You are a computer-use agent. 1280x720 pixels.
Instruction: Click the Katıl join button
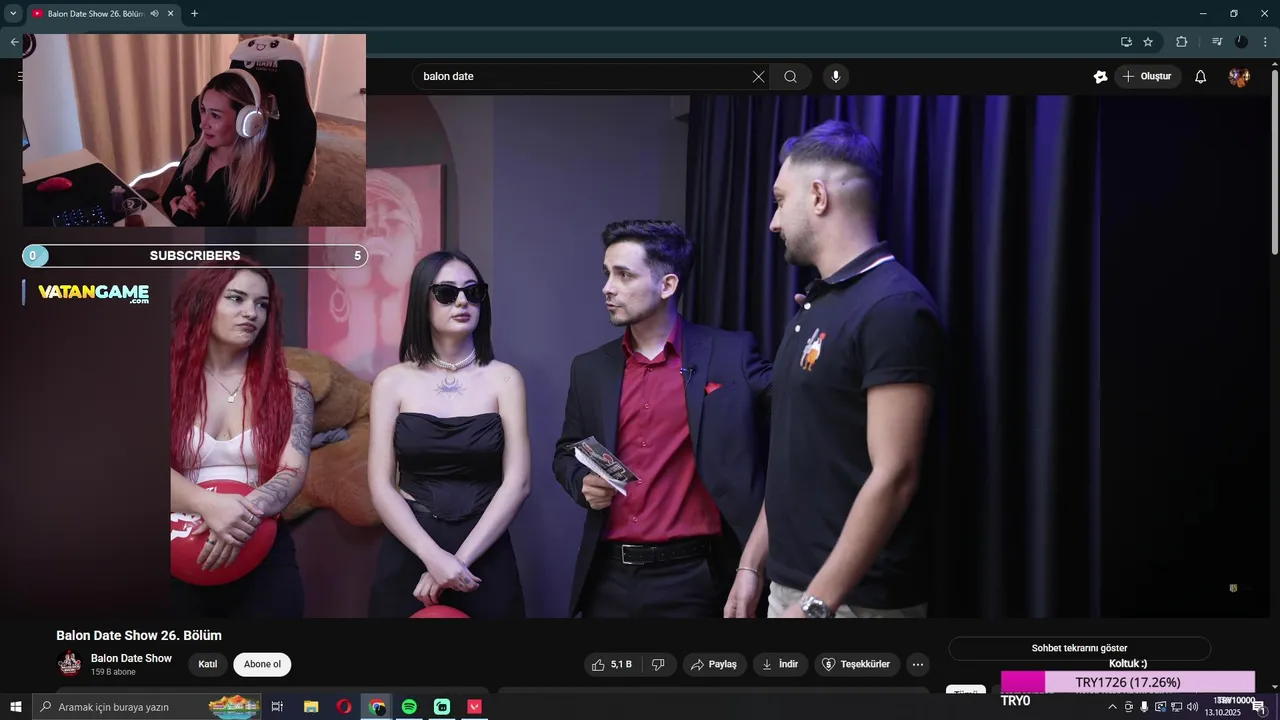tap(208, 665)
